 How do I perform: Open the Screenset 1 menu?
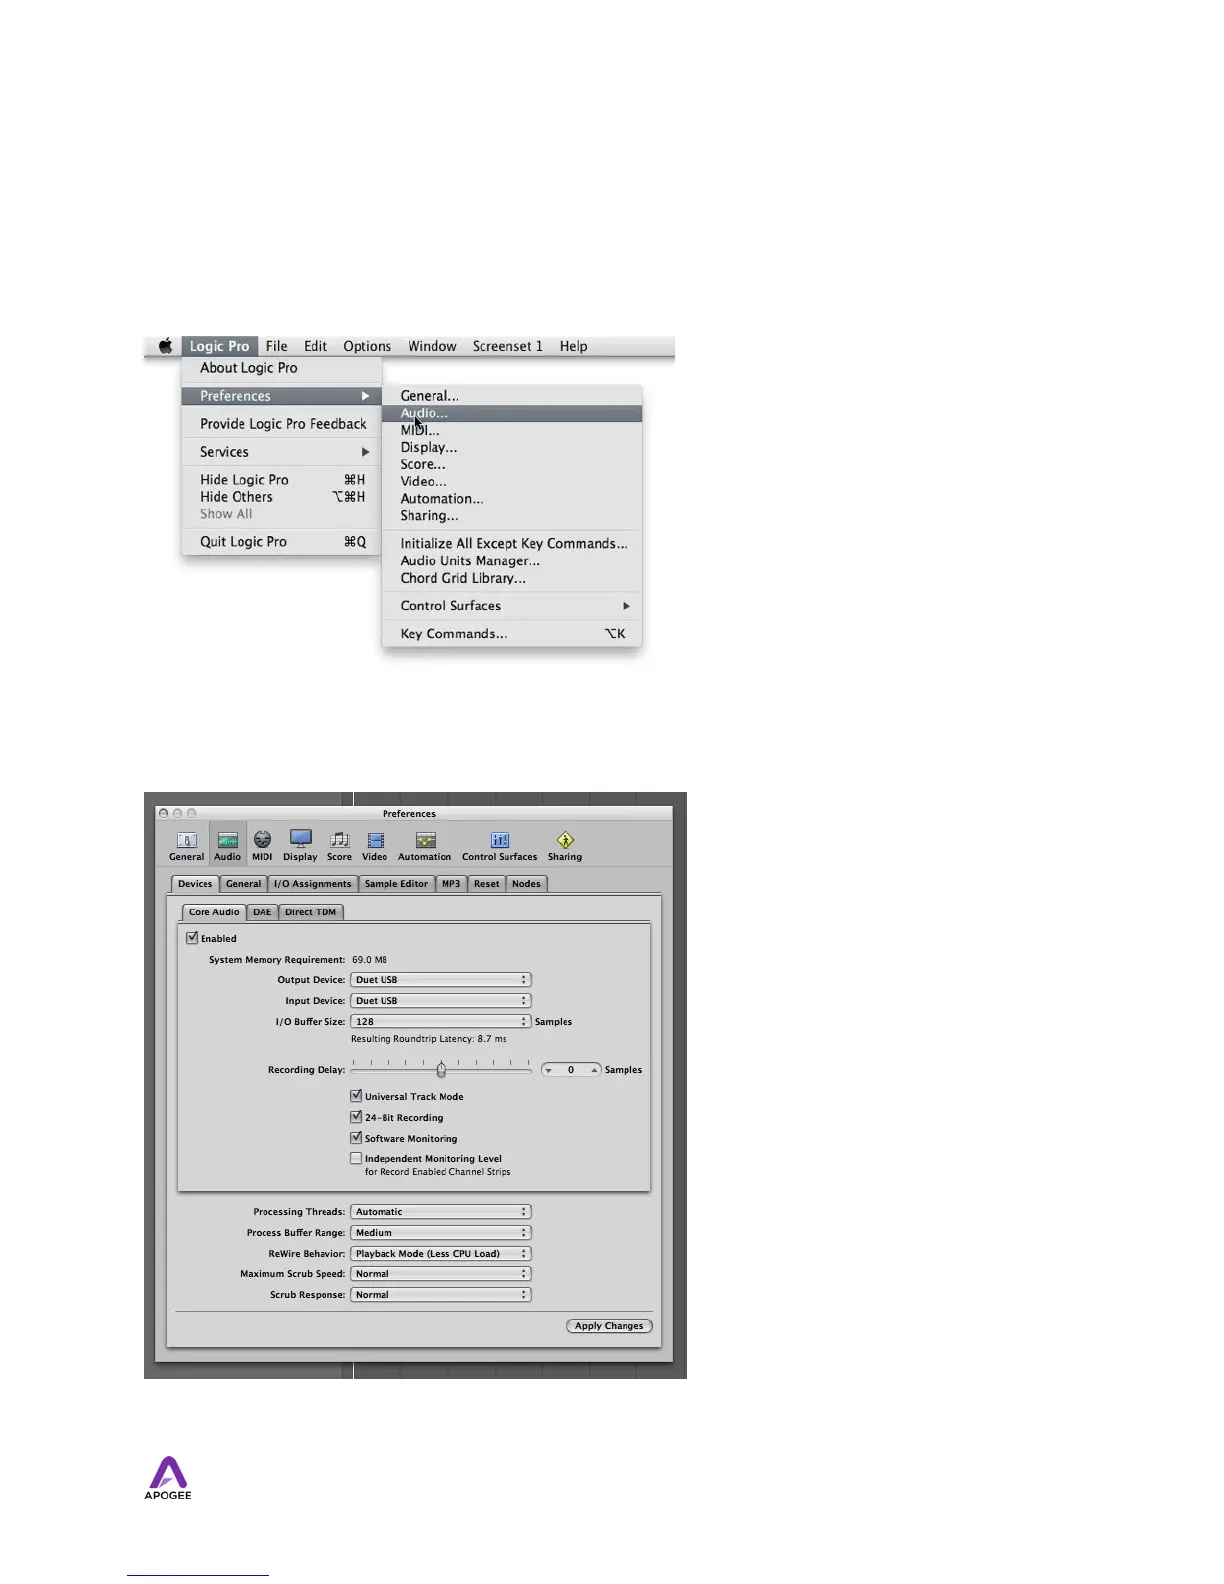coord(508,346)
